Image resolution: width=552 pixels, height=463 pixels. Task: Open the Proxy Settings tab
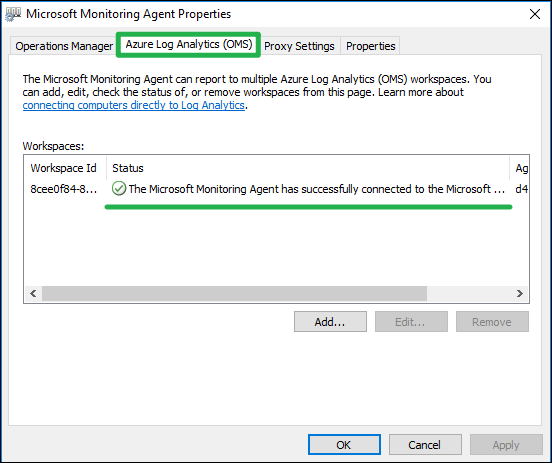click(x=299, y=46)
